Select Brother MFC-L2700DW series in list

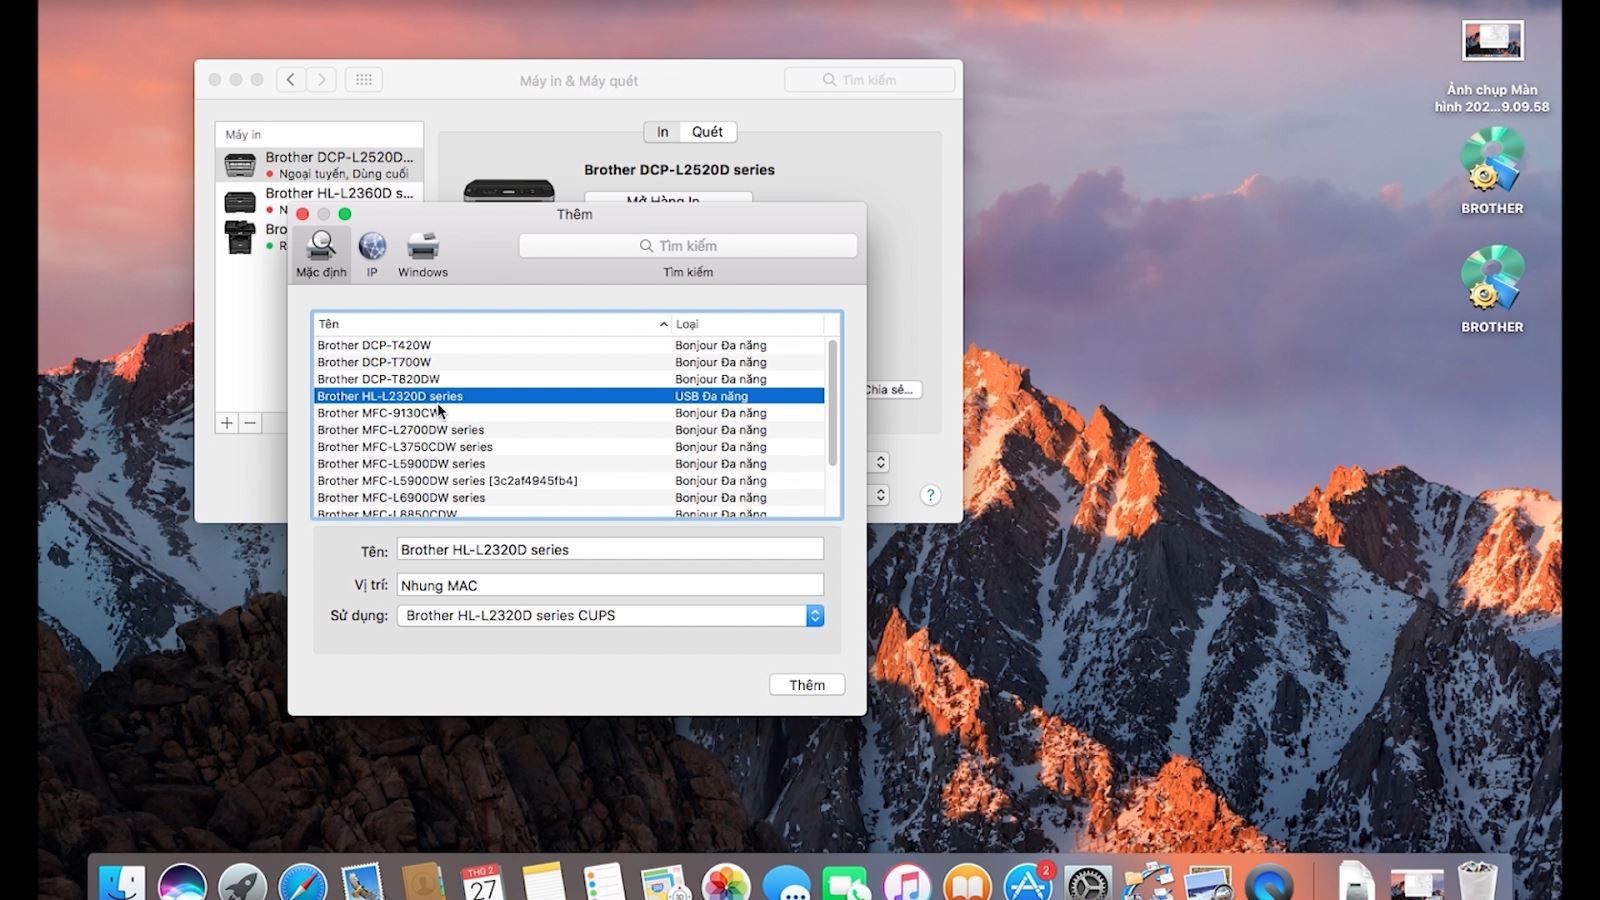pyautogui.click(x=401, y=430)
